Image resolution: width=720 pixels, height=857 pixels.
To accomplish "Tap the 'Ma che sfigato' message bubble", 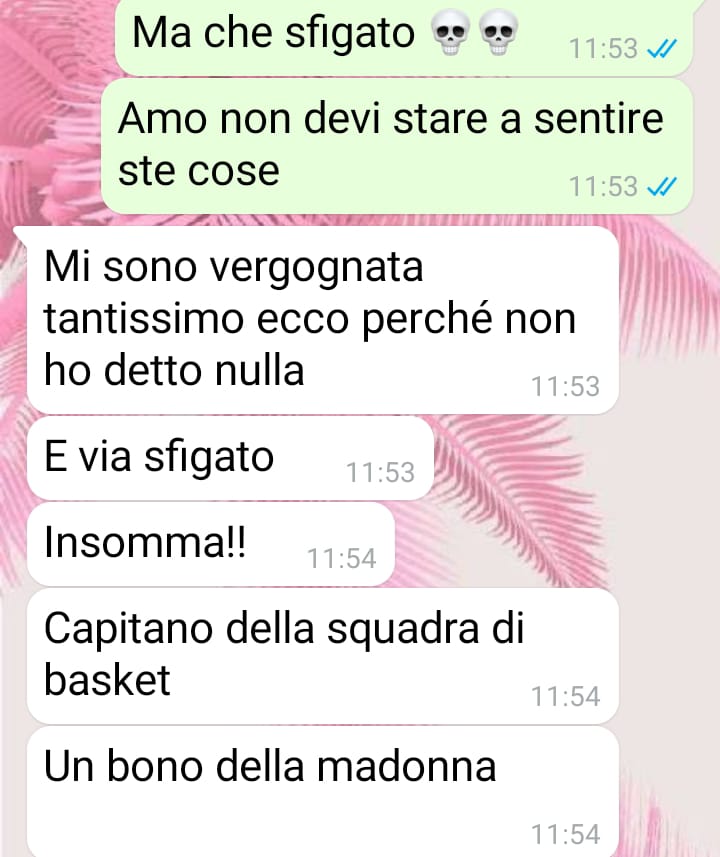I will [x=403, y=36].
